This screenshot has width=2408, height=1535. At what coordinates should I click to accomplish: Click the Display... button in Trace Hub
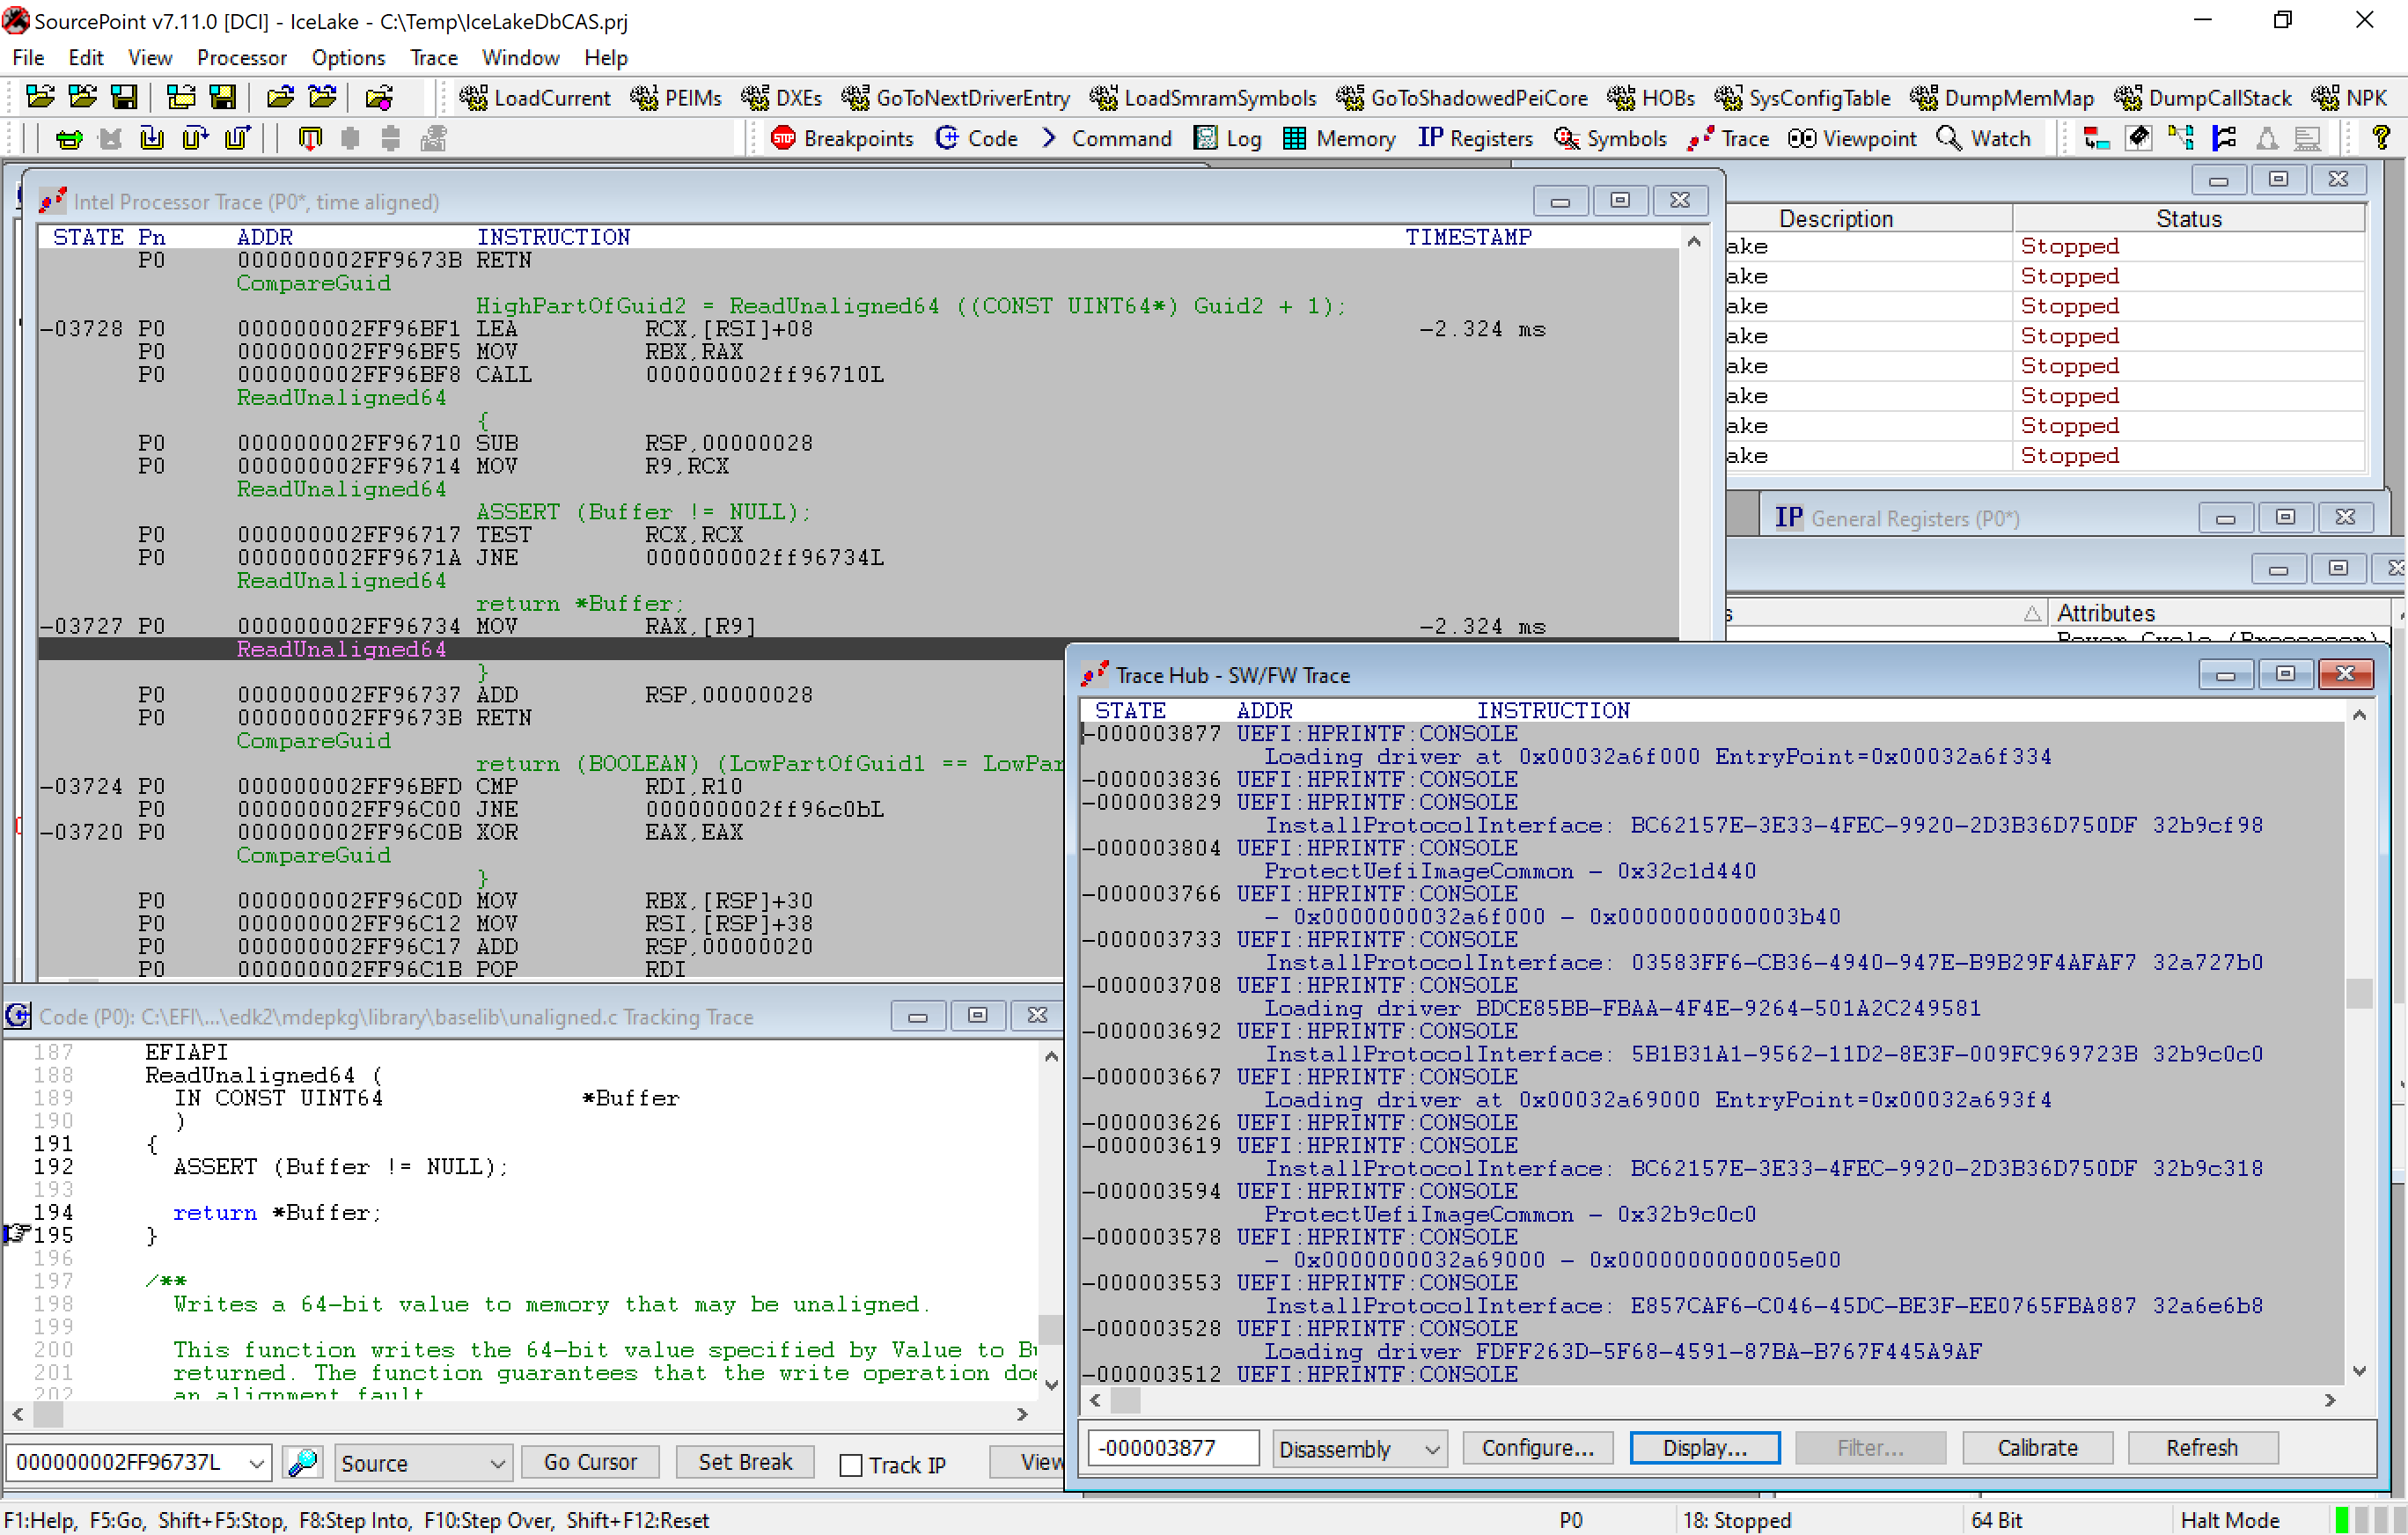1704,1448
